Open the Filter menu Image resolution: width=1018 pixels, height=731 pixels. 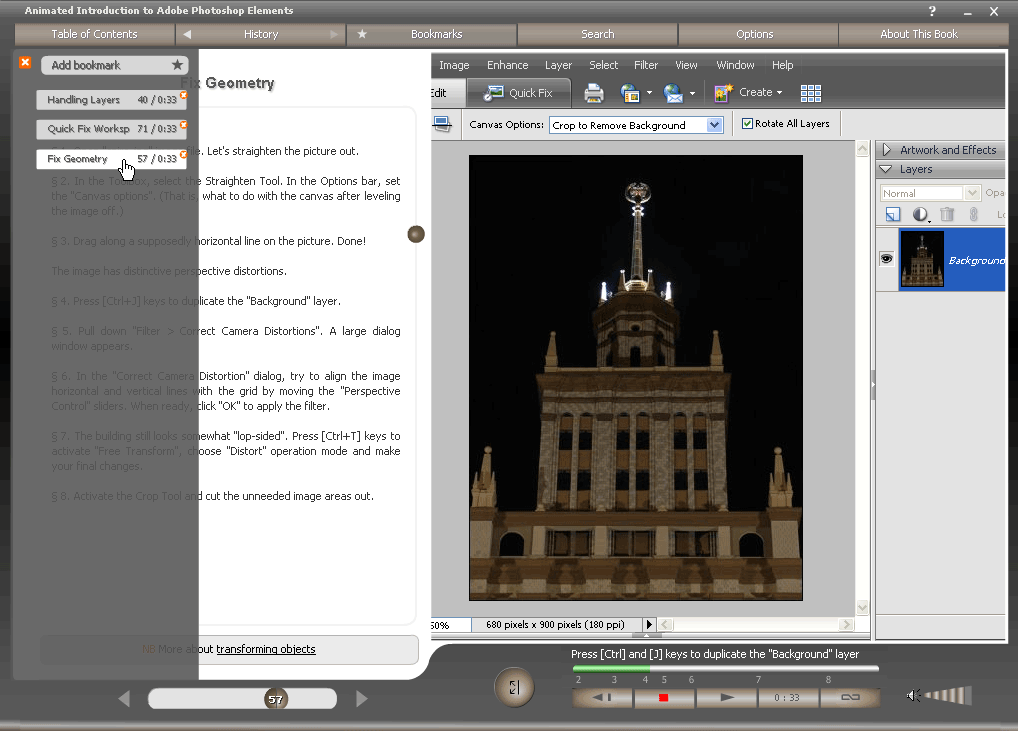pos(646,65)
